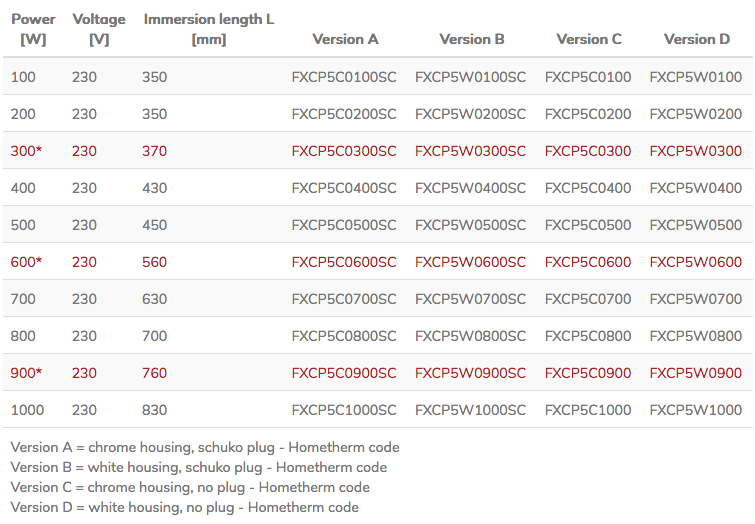
Task: Select code FXCP5W0200SC in Version B
Action: click(470, 114)
